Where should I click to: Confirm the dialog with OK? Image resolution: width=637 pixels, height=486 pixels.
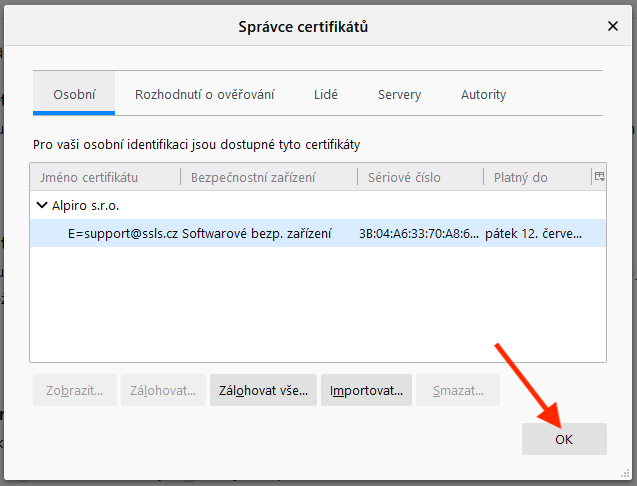pos(564,439)
